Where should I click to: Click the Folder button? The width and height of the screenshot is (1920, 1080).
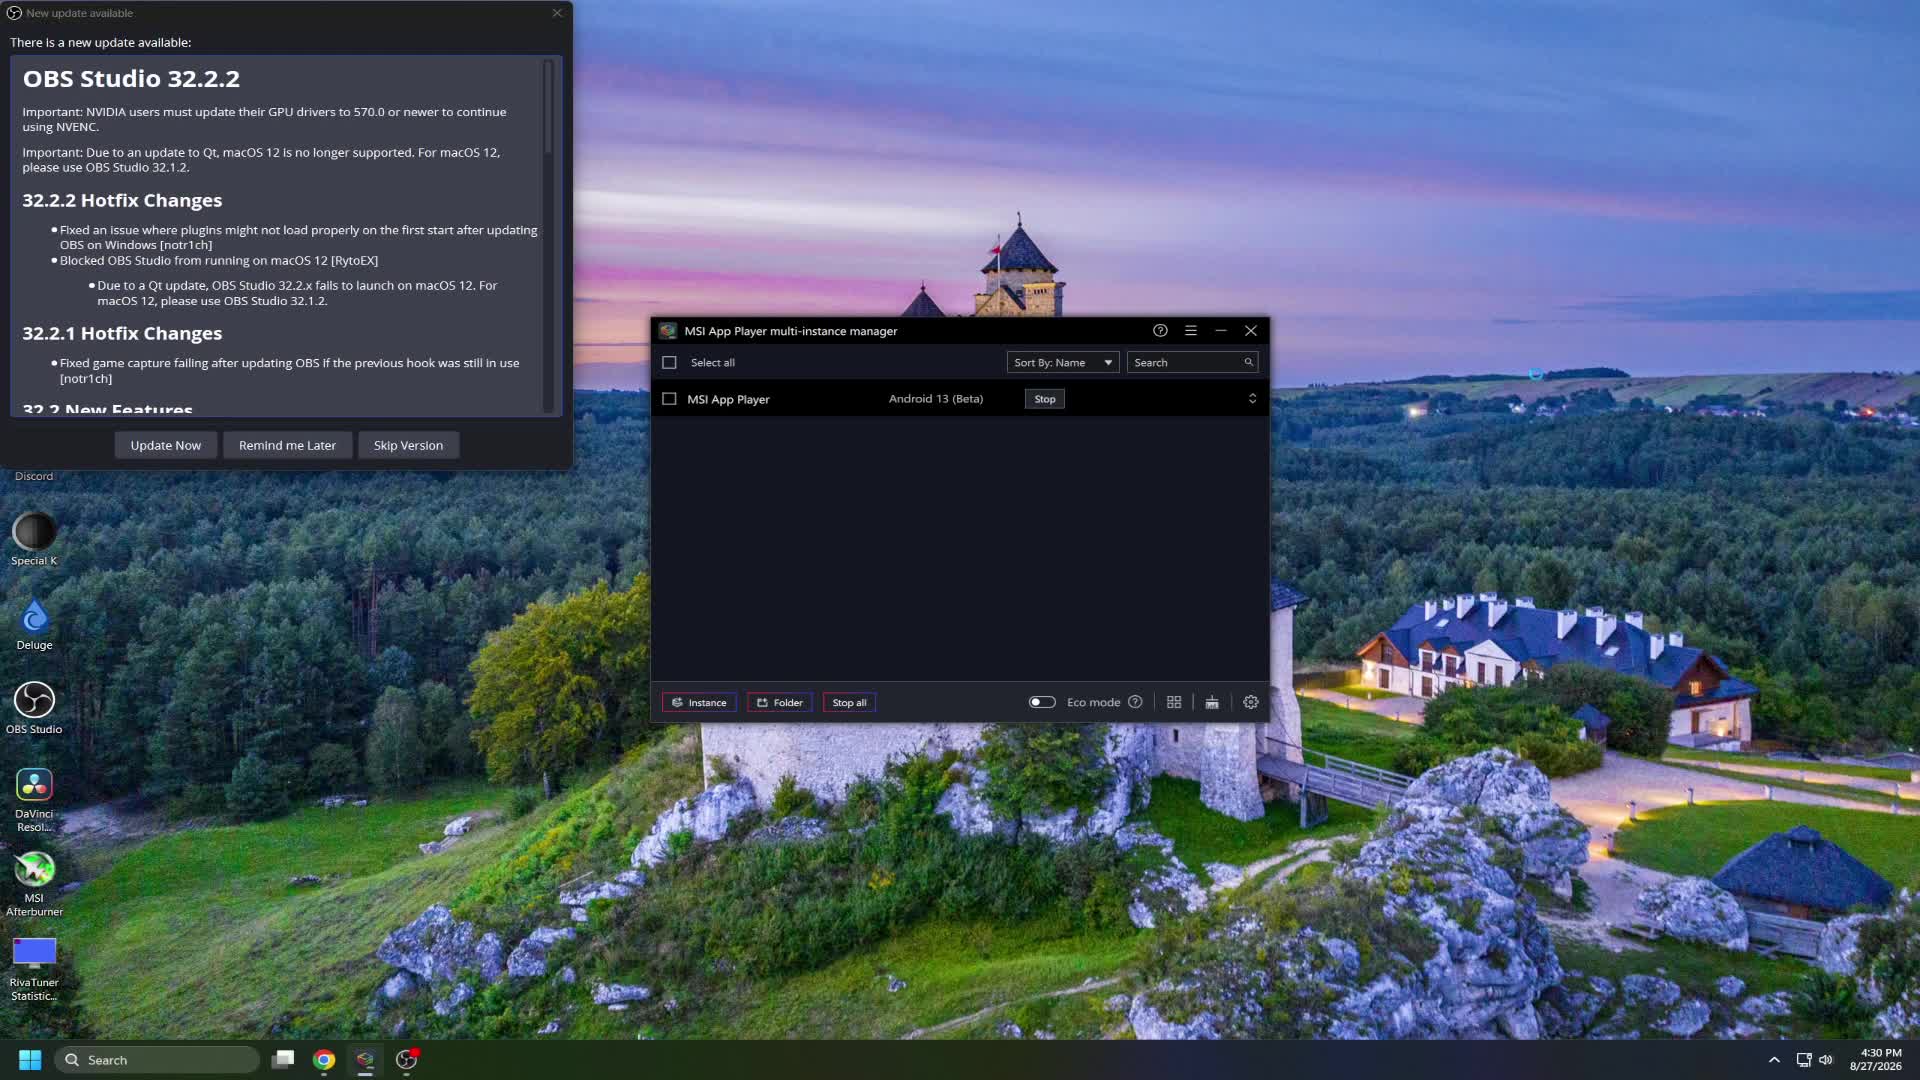coord(780,703)
